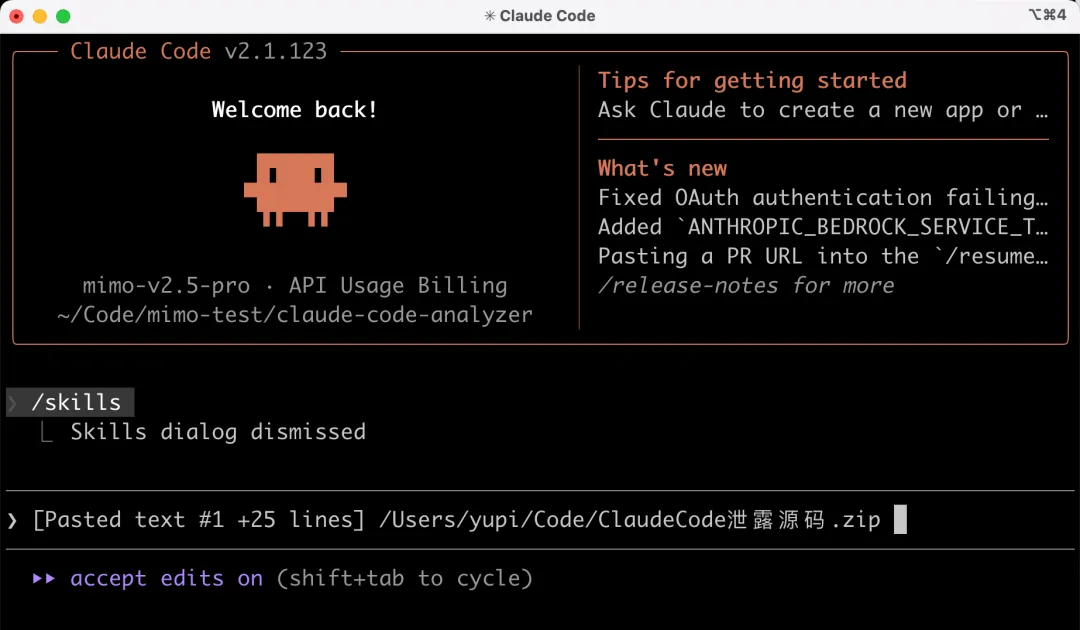This screenshot has height=630, width=1080.
Task: Click the prompt chevron at the input line
Action: pos(12,520)
